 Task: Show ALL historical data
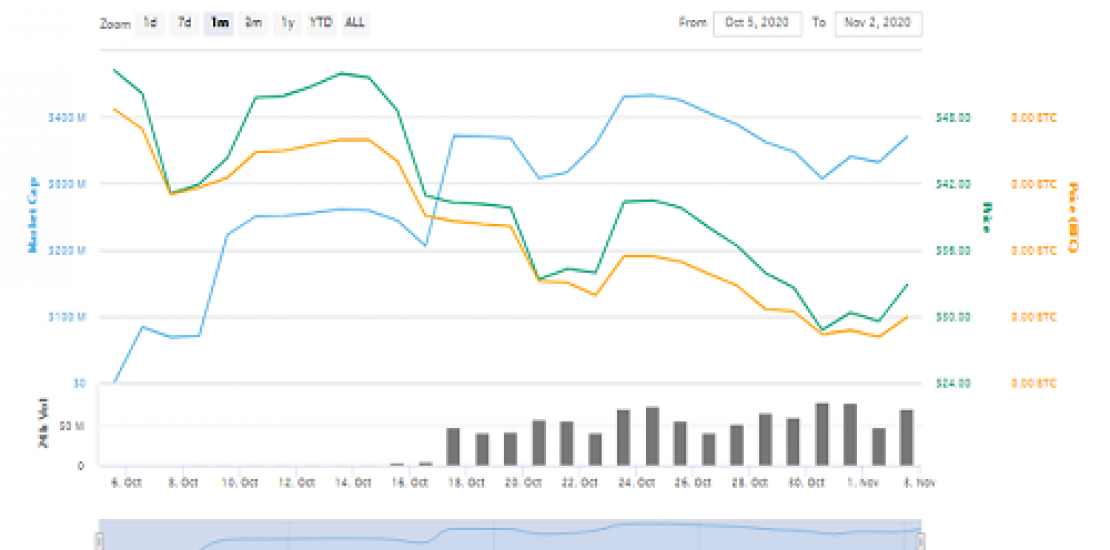click(354, 22)
